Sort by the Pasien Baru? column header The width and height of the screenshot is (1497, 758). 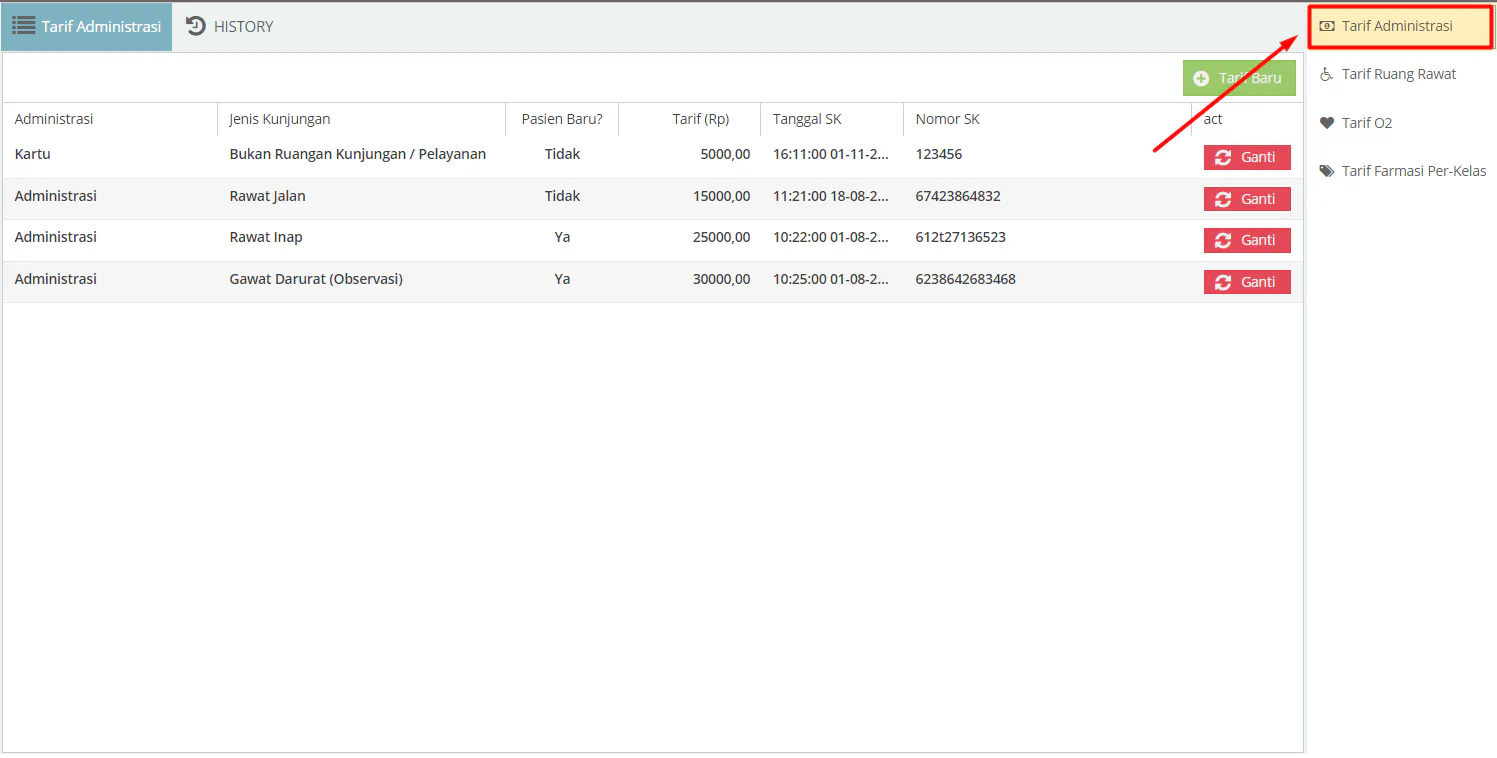pos(562,119)
